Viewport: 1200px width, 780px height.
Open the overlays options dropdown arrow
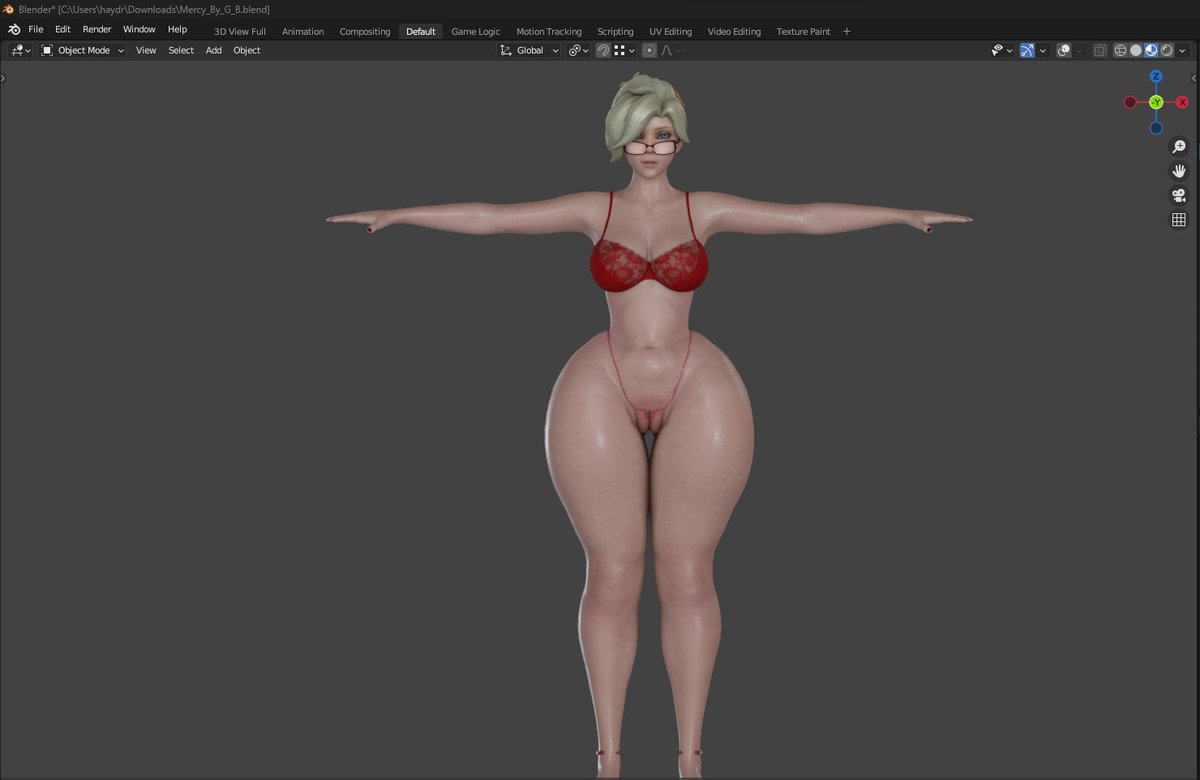(x=1079, y=50)
